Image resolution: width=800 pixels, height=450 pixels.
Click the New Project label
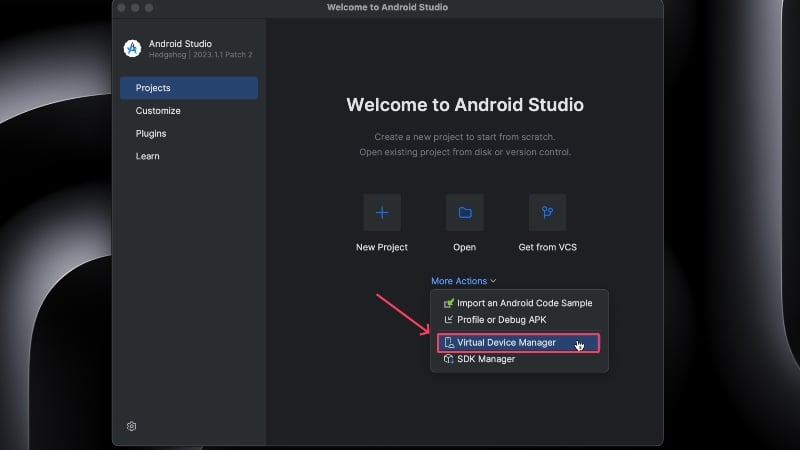[x=382, y=247]
